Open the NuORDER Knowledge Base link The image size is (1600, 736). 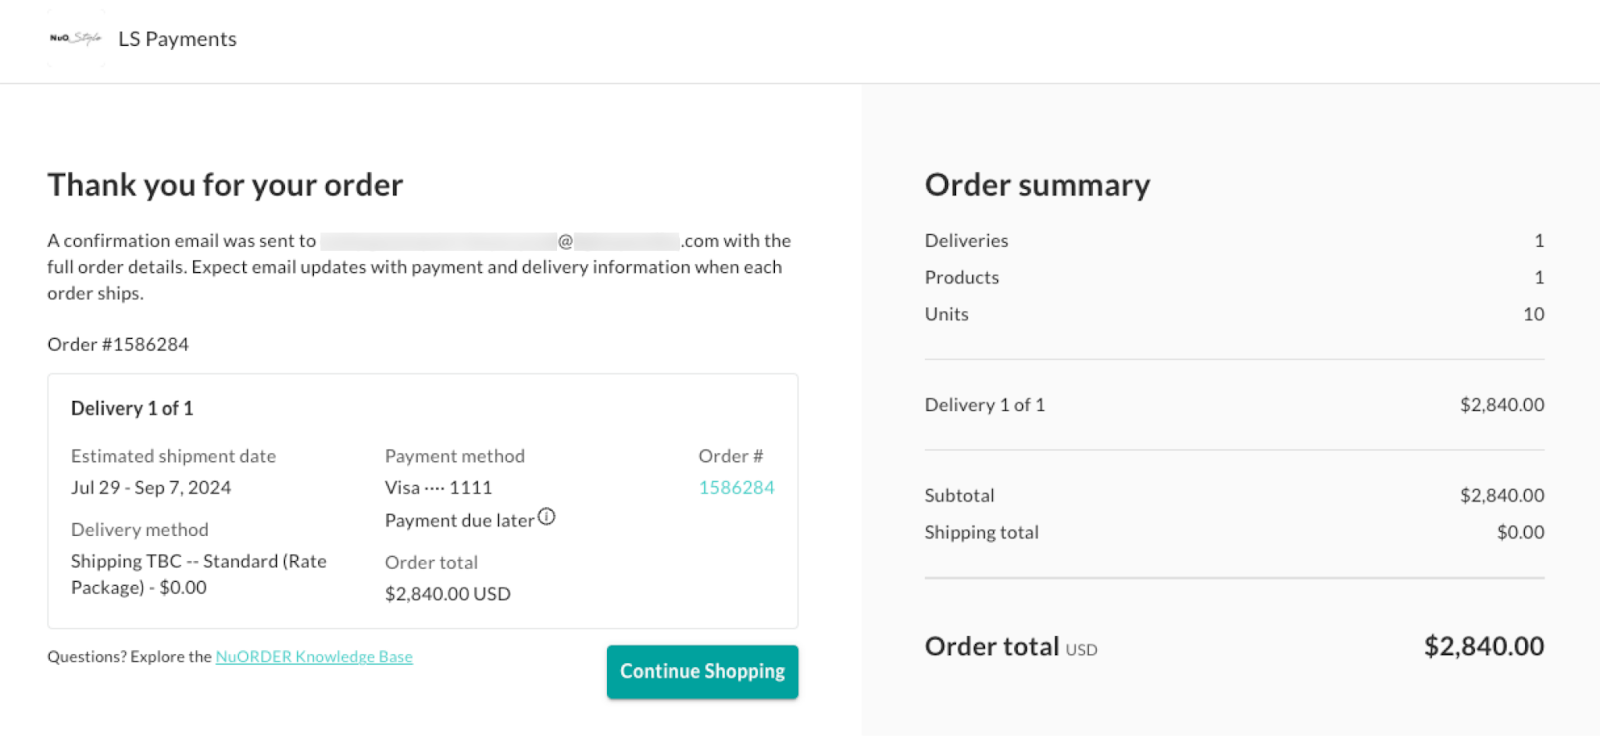(x=313, y=656)
